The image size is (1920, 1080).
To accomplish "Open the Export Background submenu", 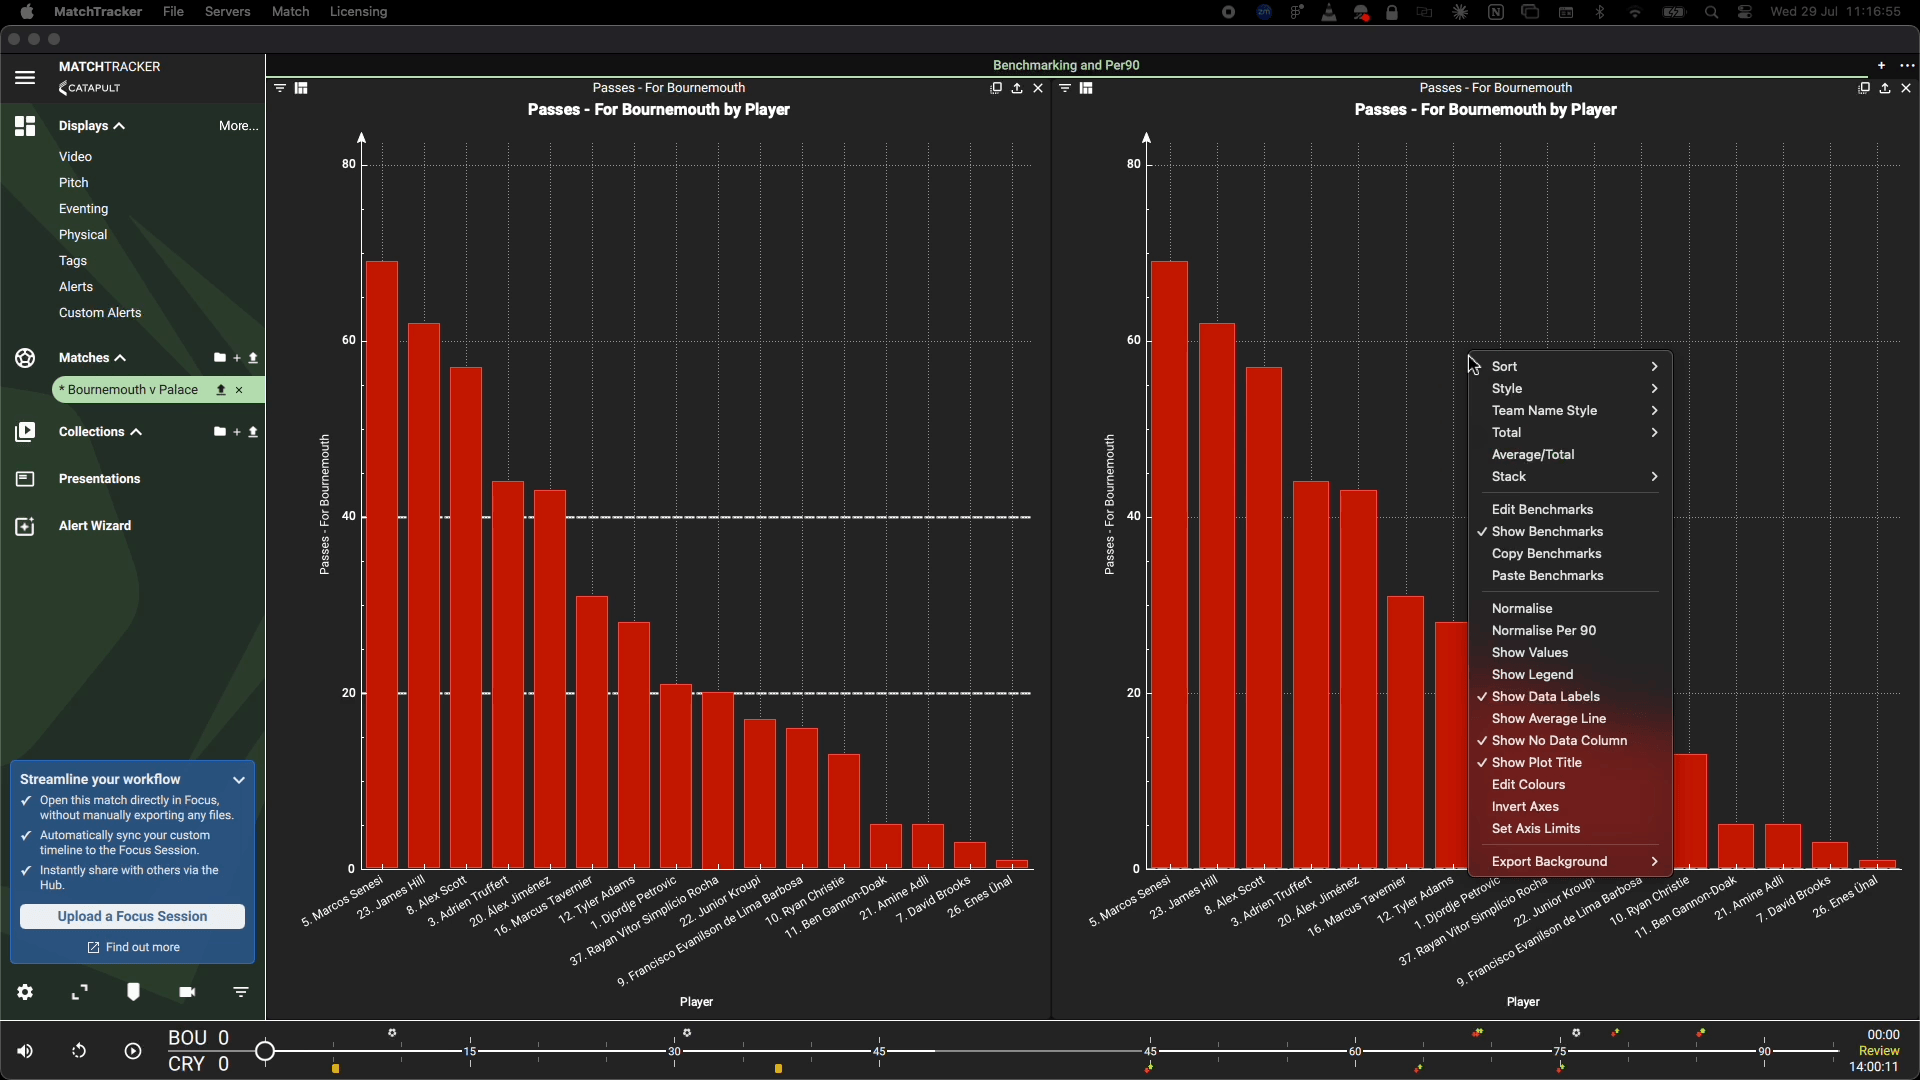I will click(1574, 862).
